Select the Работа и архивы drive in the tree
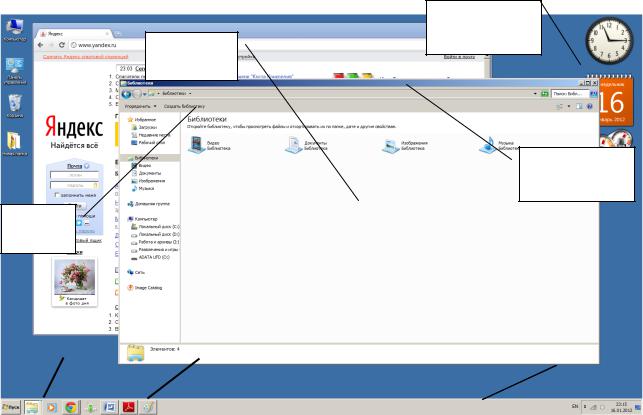Viewport: 643px width, 415px height. coord(155,242)
